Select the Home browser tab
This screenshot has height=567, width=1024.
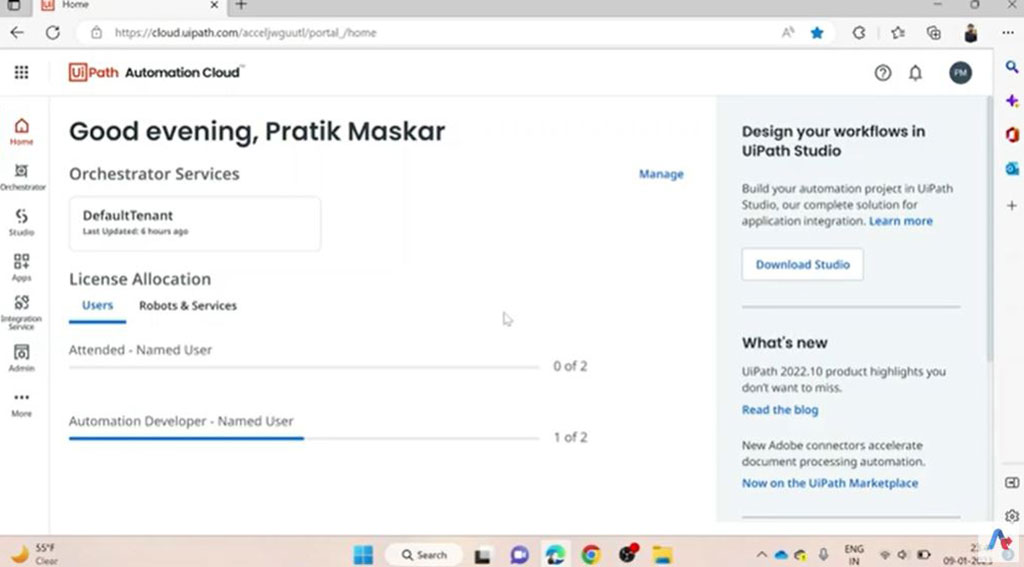coord(131,6)
